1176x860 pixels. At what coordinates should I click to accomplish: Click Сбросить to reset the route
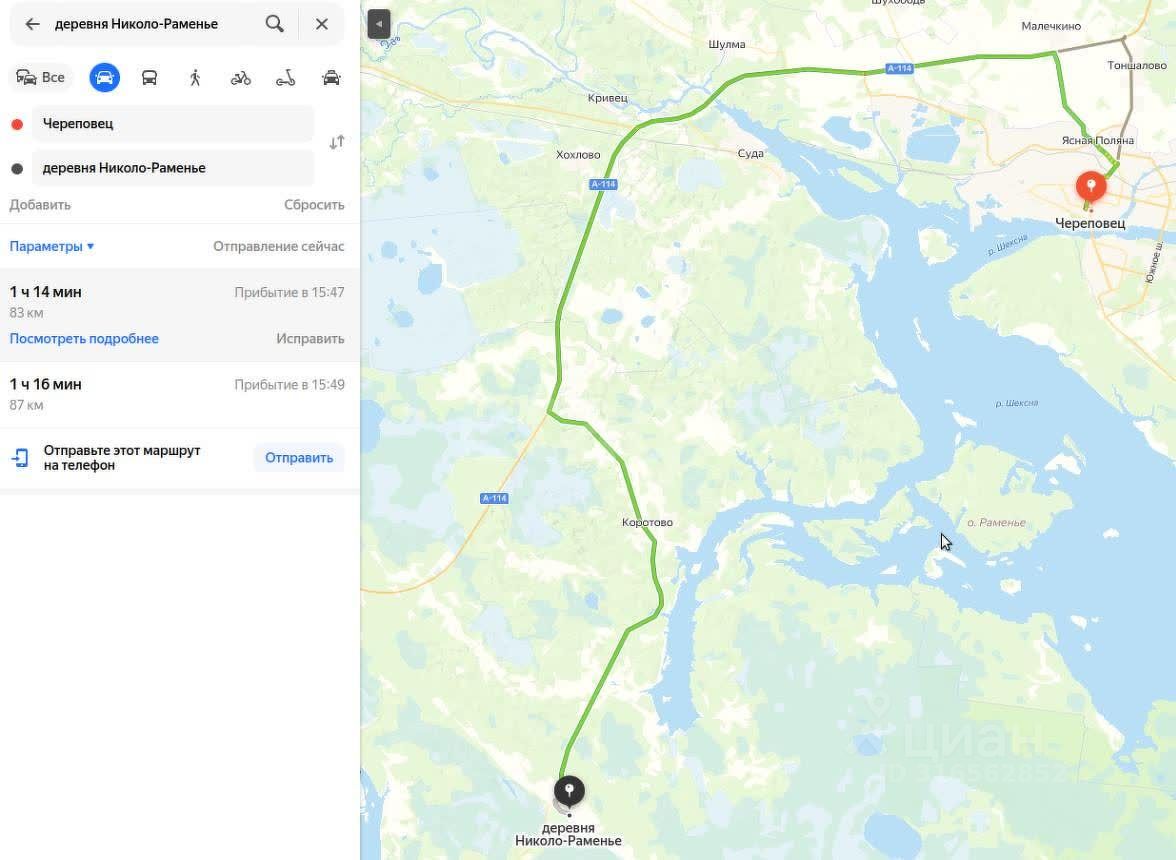pyautogui.click(x=314, y=205)
